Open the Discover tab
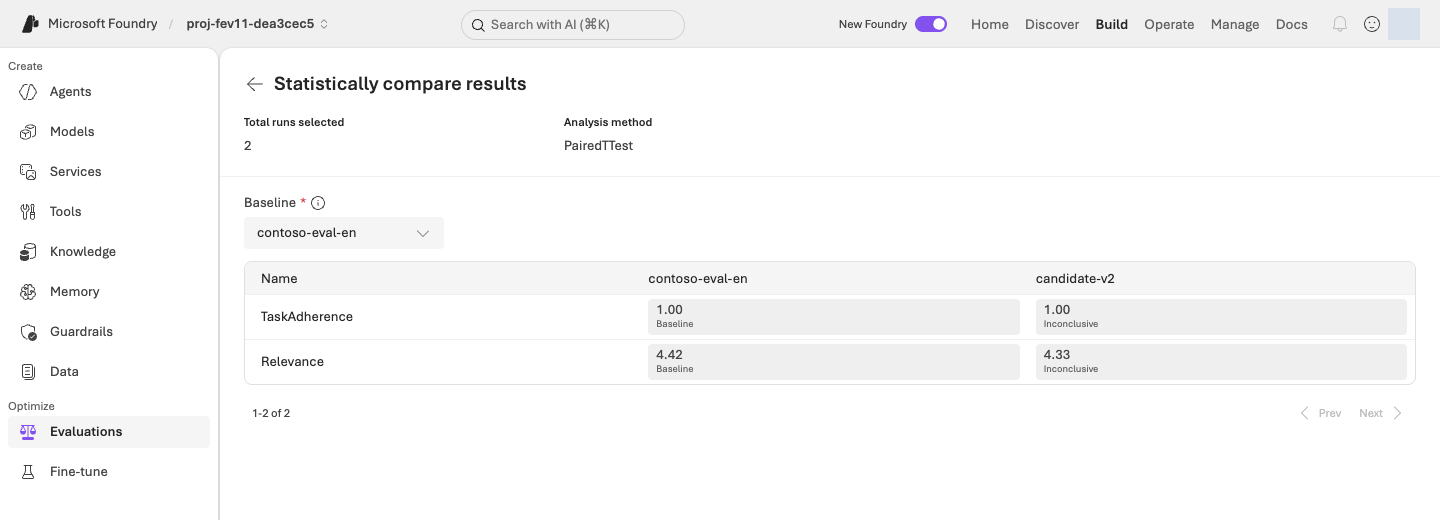The image size is (1440, 520). 1052,24
